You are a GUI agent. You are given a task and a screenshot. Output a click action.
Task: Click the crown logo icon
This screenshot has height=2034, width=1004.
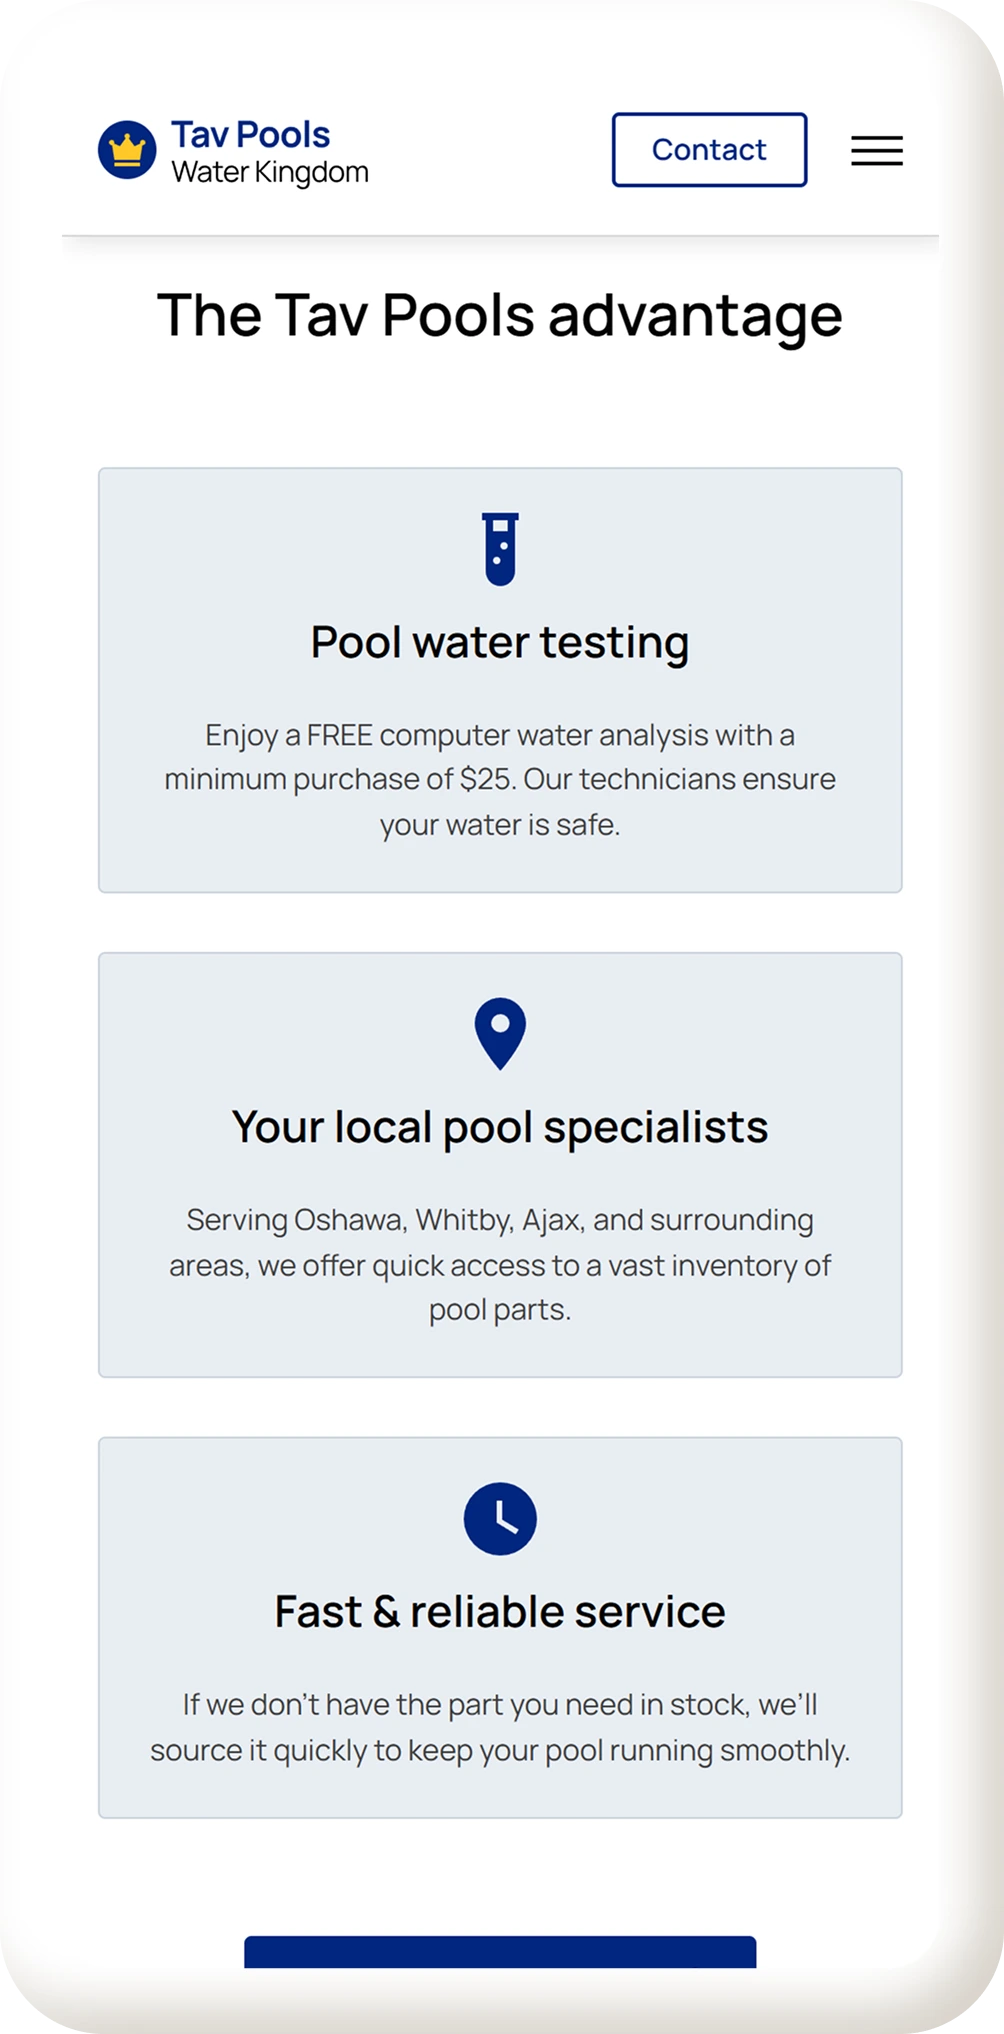click(x=127, y=150)
